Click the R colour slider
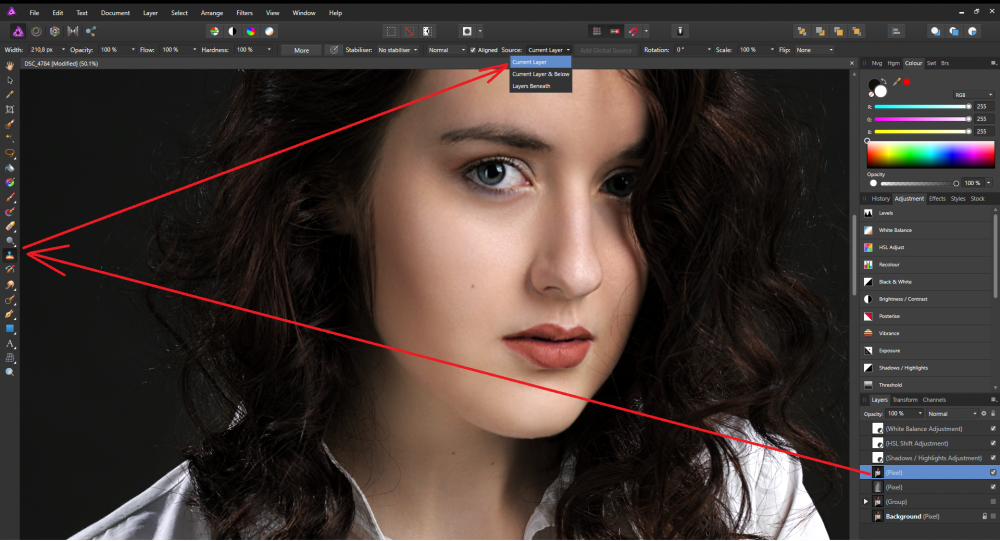The image size is (1000, 541). click(x=923, y=107)
